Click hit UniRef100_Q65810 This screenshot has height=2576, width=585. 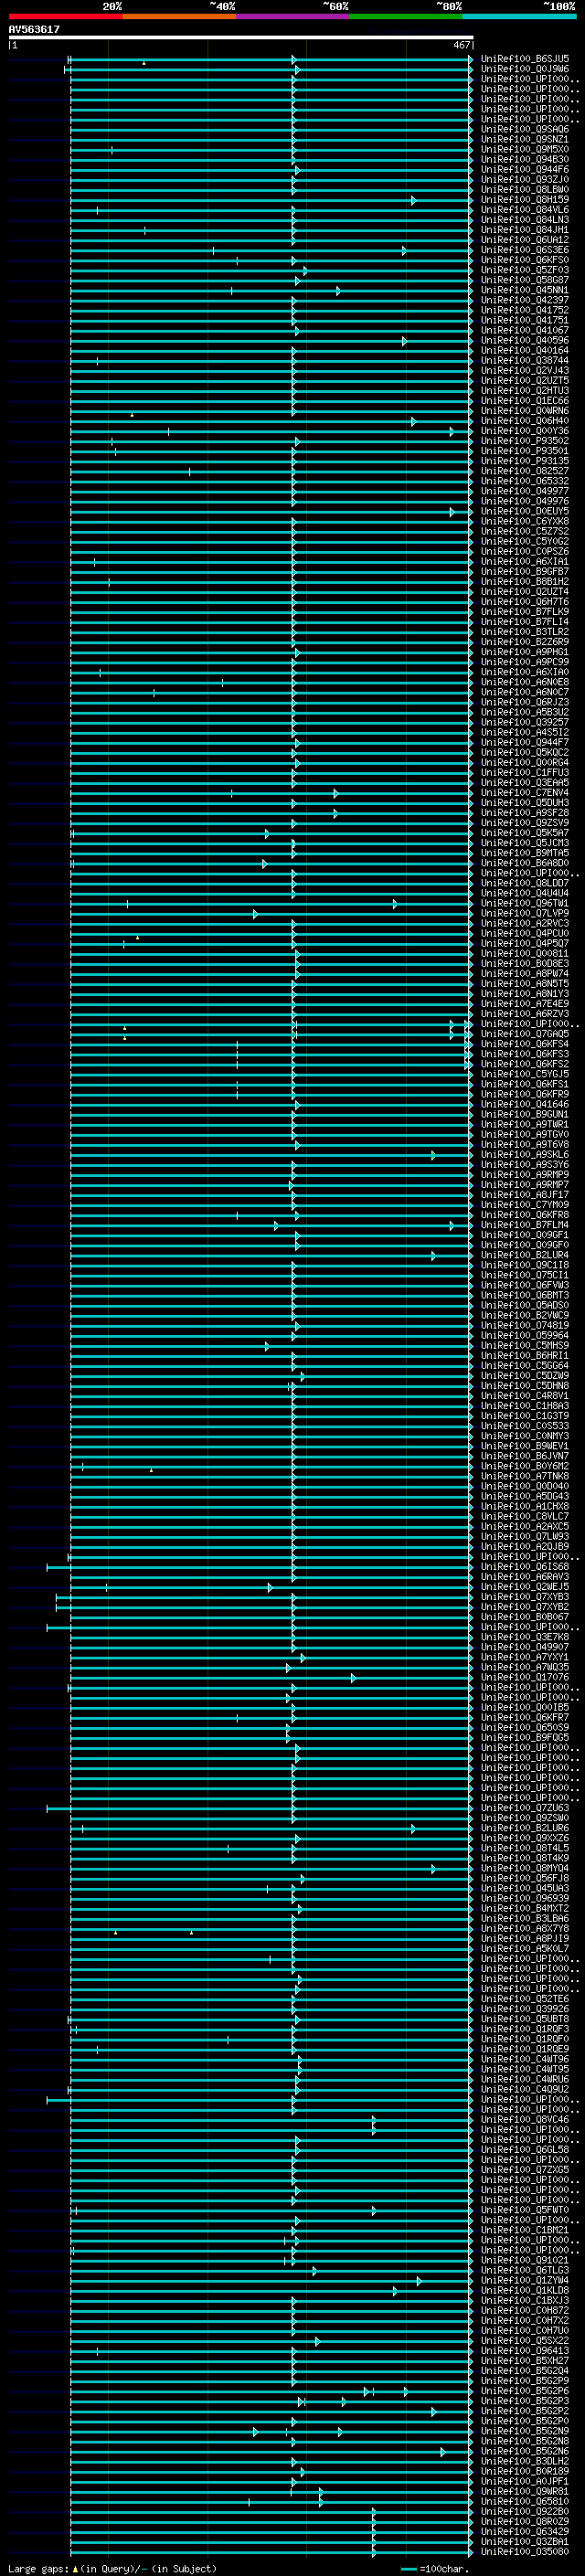point(525,2501)
